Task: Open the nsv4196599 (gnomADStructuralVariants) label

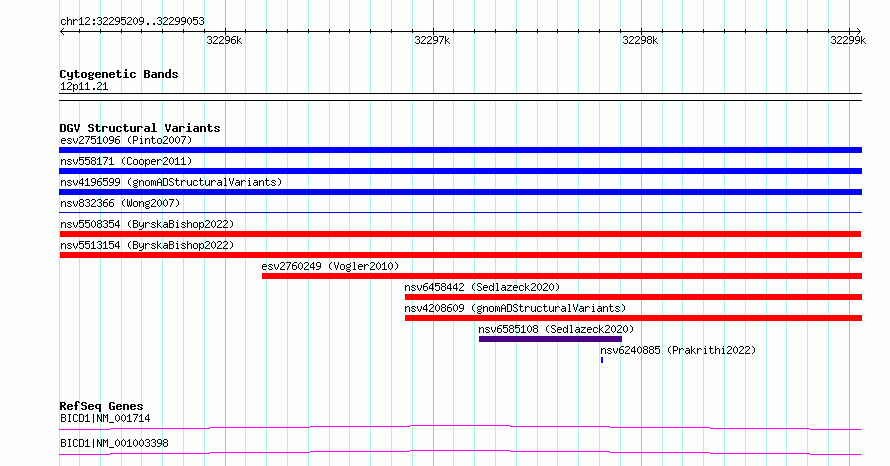Action: click(x=171, y=182)
